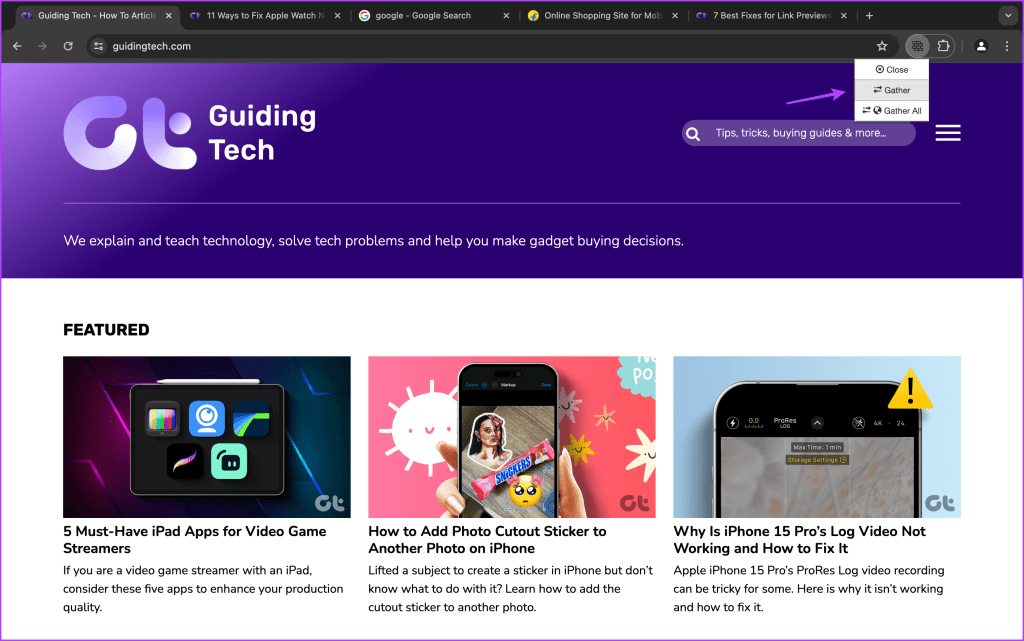Image resolution: width=1024 pixels, height=641 pixels.
Task: Open iPhone 15 Pro Log Video article thumbnail
Action: [x=817, y=437]
